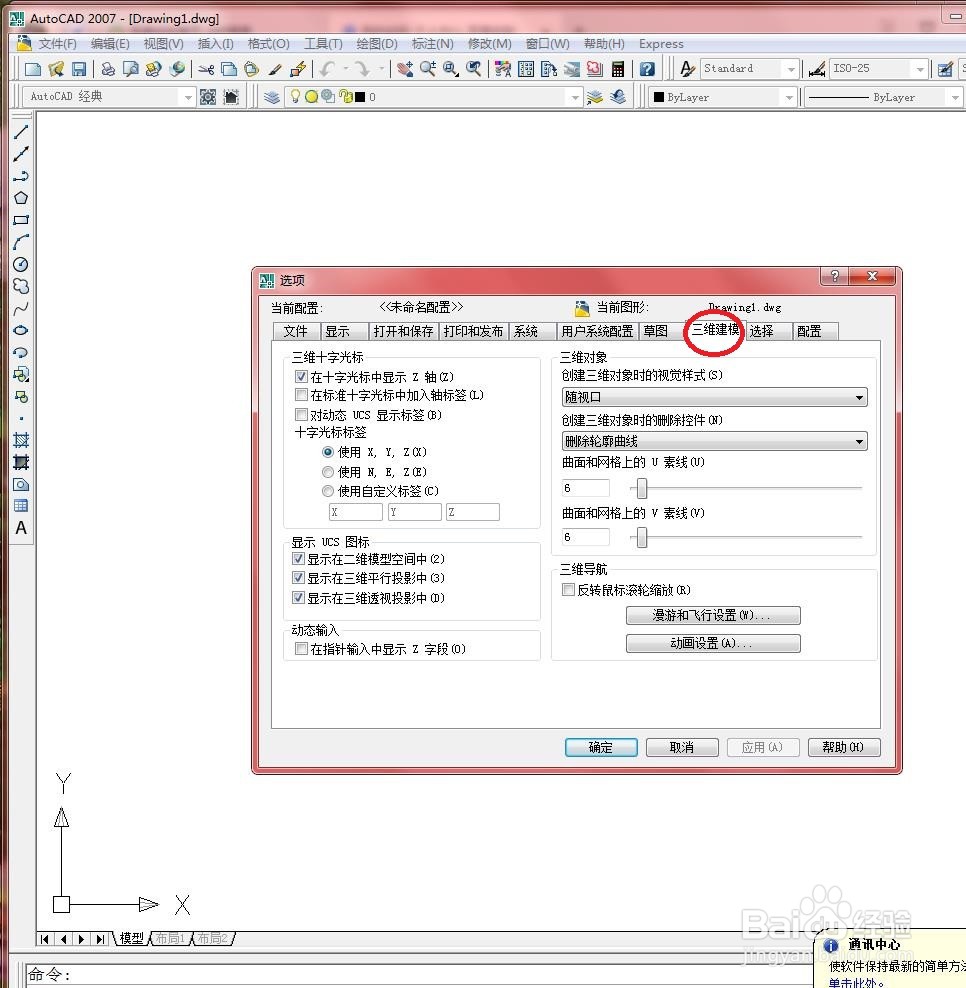Select the Line draw tool

point(21,132)
